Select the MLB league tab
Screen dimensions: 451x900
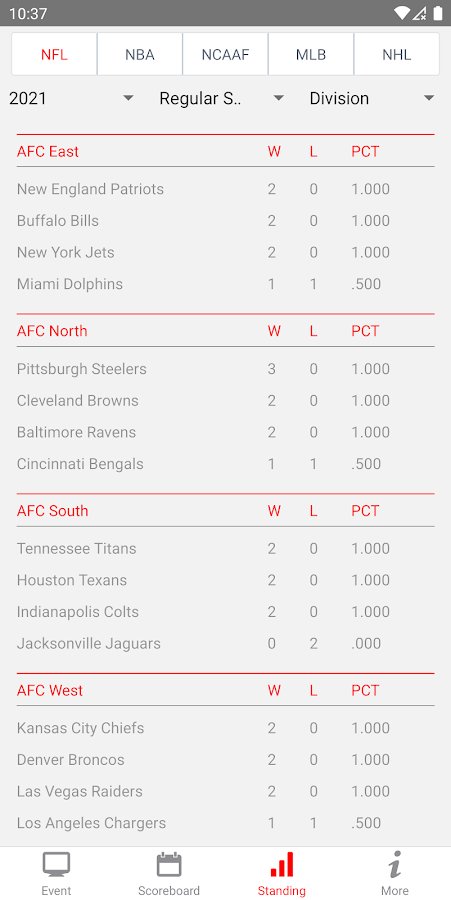point(310,55)
